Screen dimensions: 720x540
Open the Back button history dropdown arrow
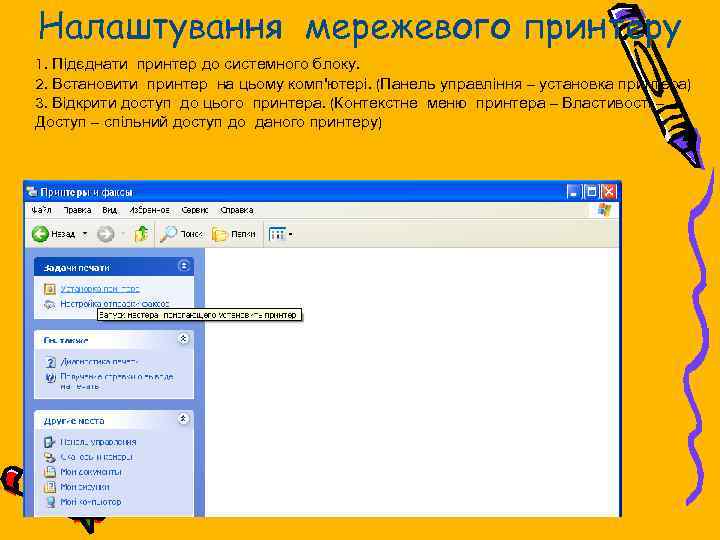pos(85,234)
